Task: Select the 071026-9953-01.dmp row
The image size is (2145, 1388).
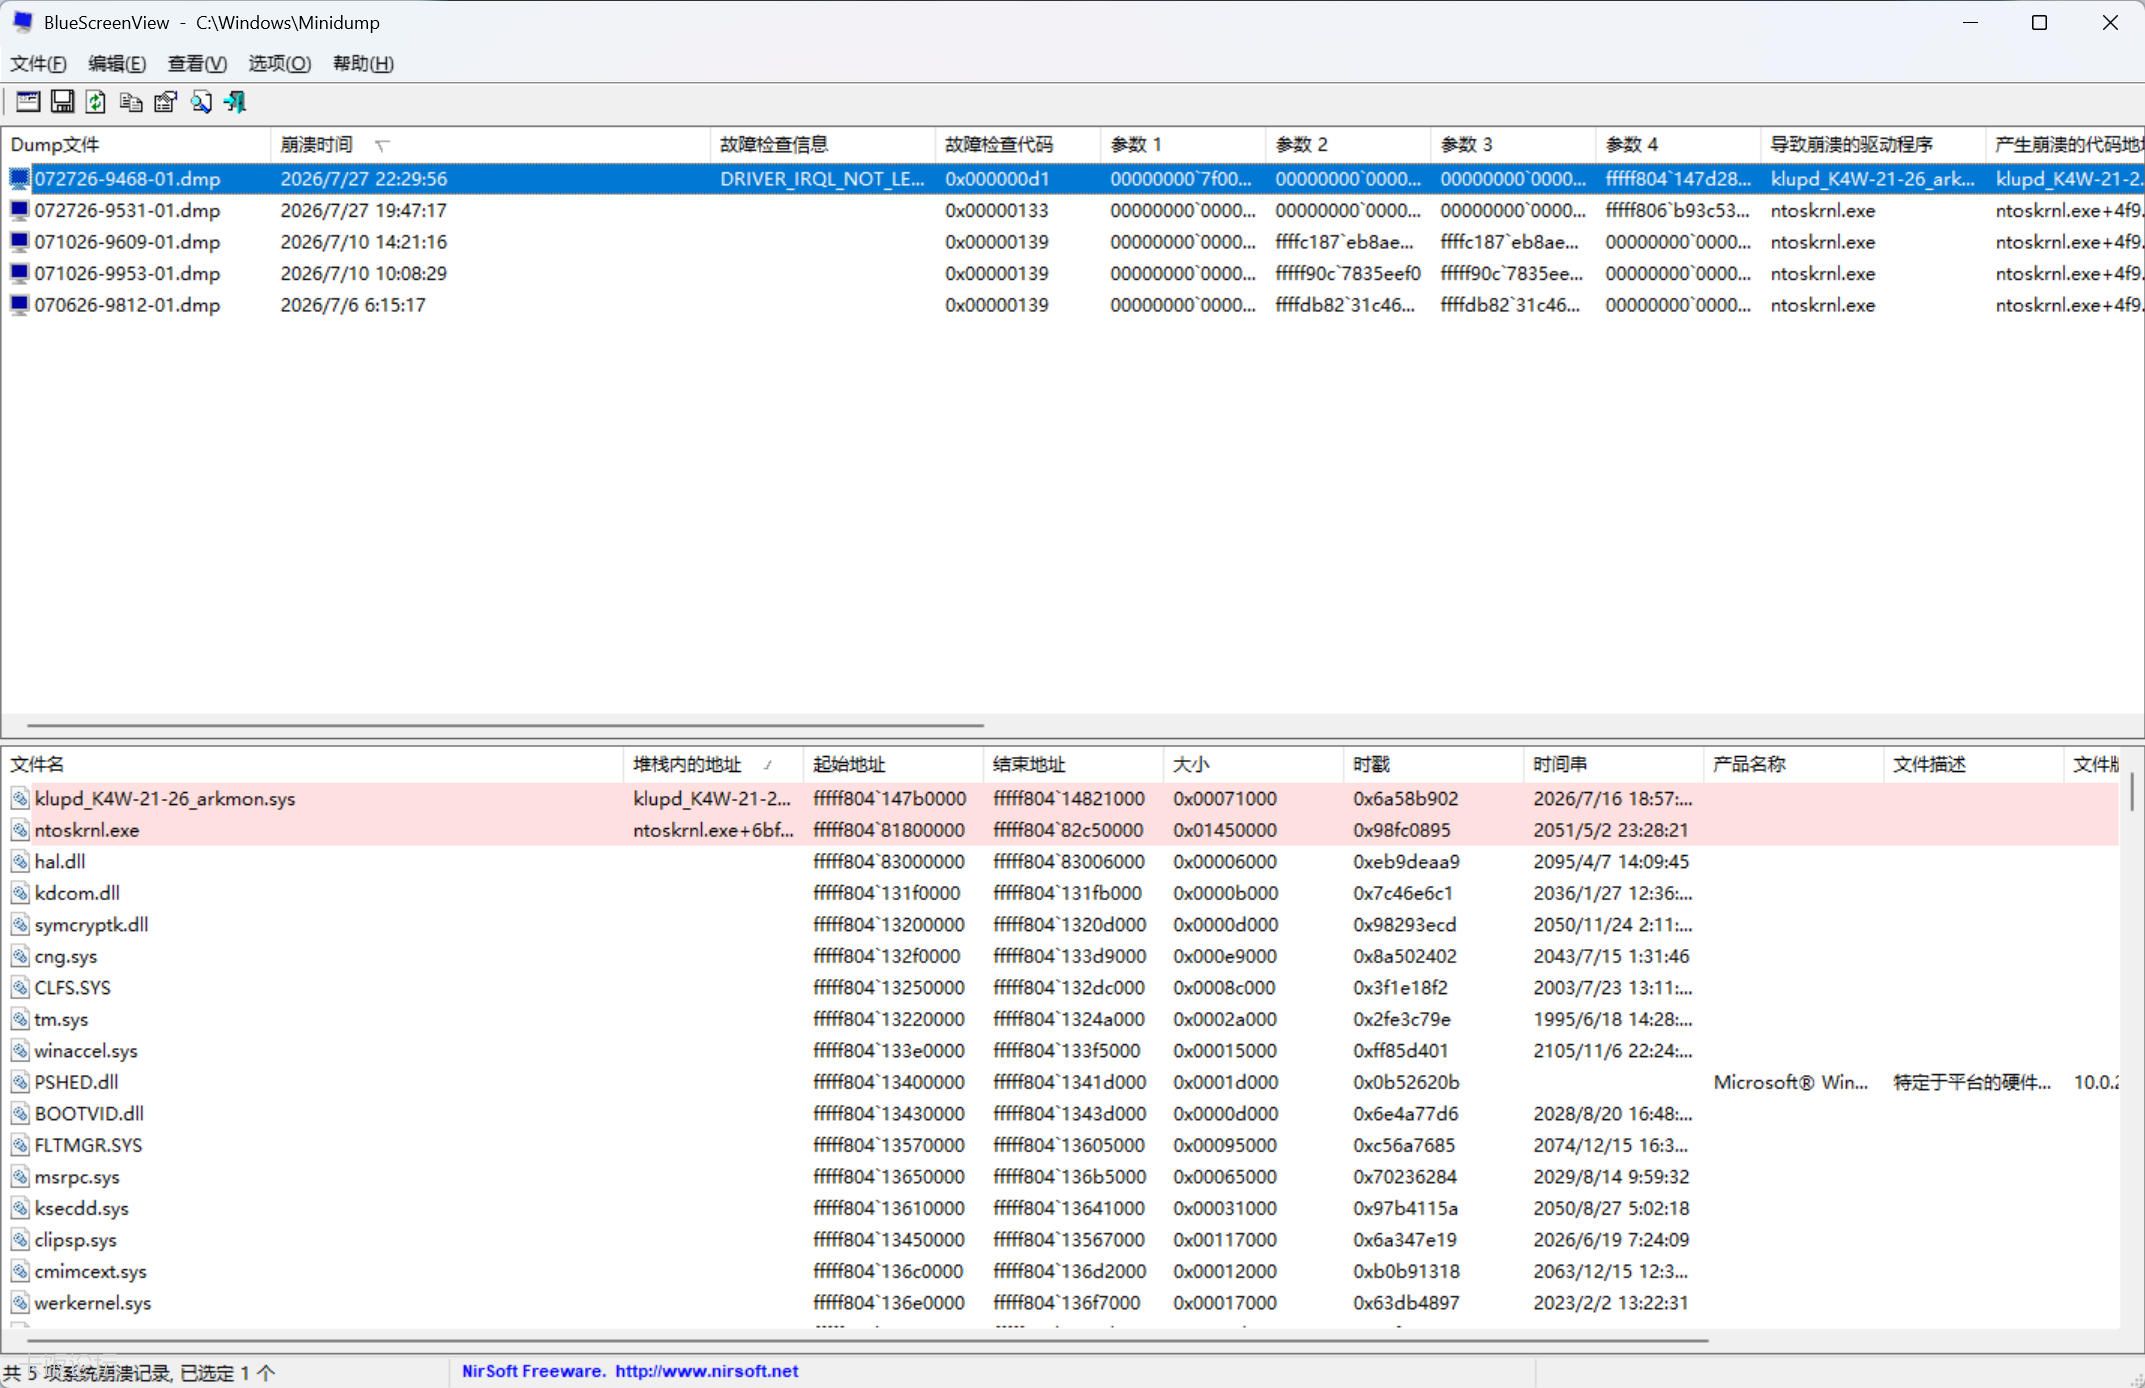Action: click(1072, 274)
